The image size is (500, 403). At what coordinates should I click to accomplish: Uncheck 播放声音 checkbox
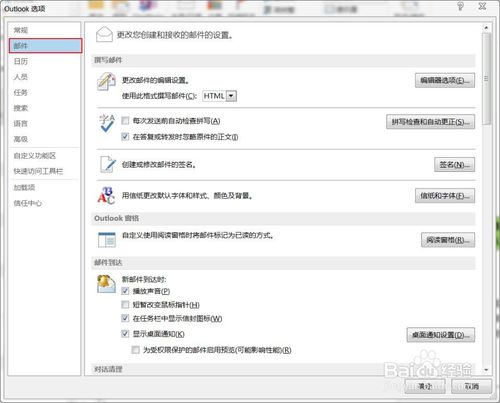(125, 291)
